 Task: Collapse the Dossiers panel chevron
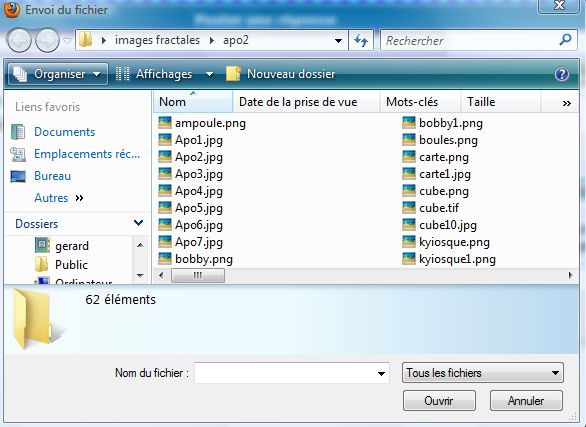[x=138, y=223]
